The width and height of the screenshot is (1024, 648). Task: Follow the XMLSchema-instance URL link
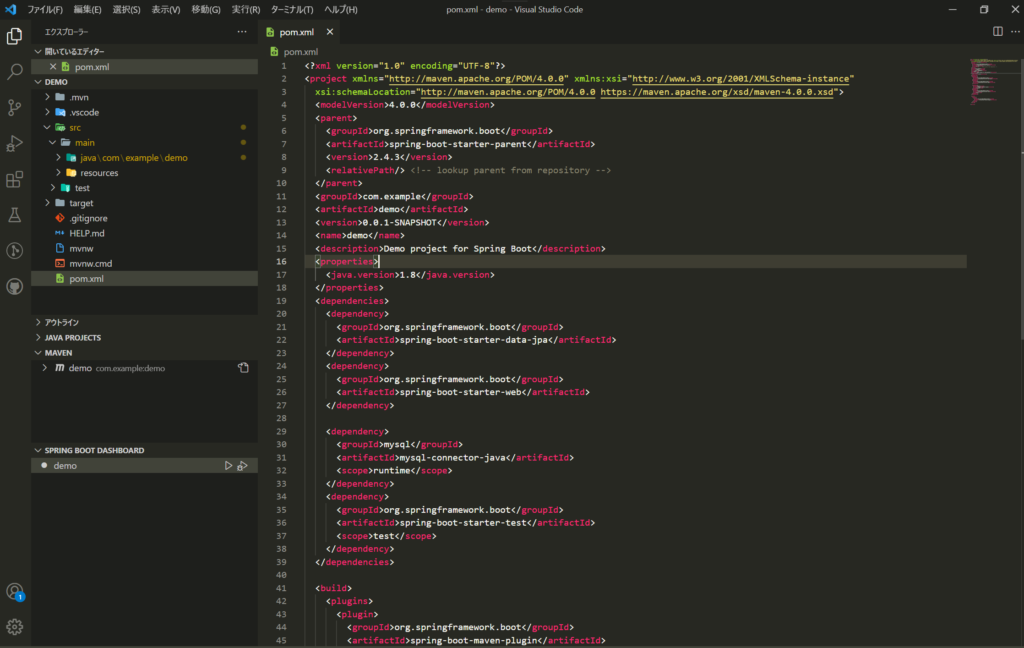[x=741, y=79]
